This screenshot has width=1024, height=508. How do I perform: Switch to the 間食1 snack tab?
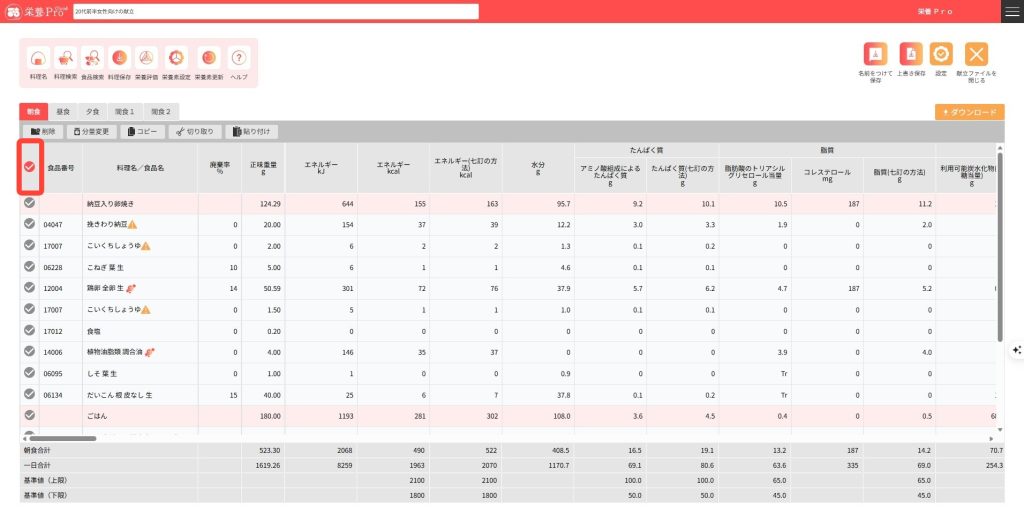[125, 112]
